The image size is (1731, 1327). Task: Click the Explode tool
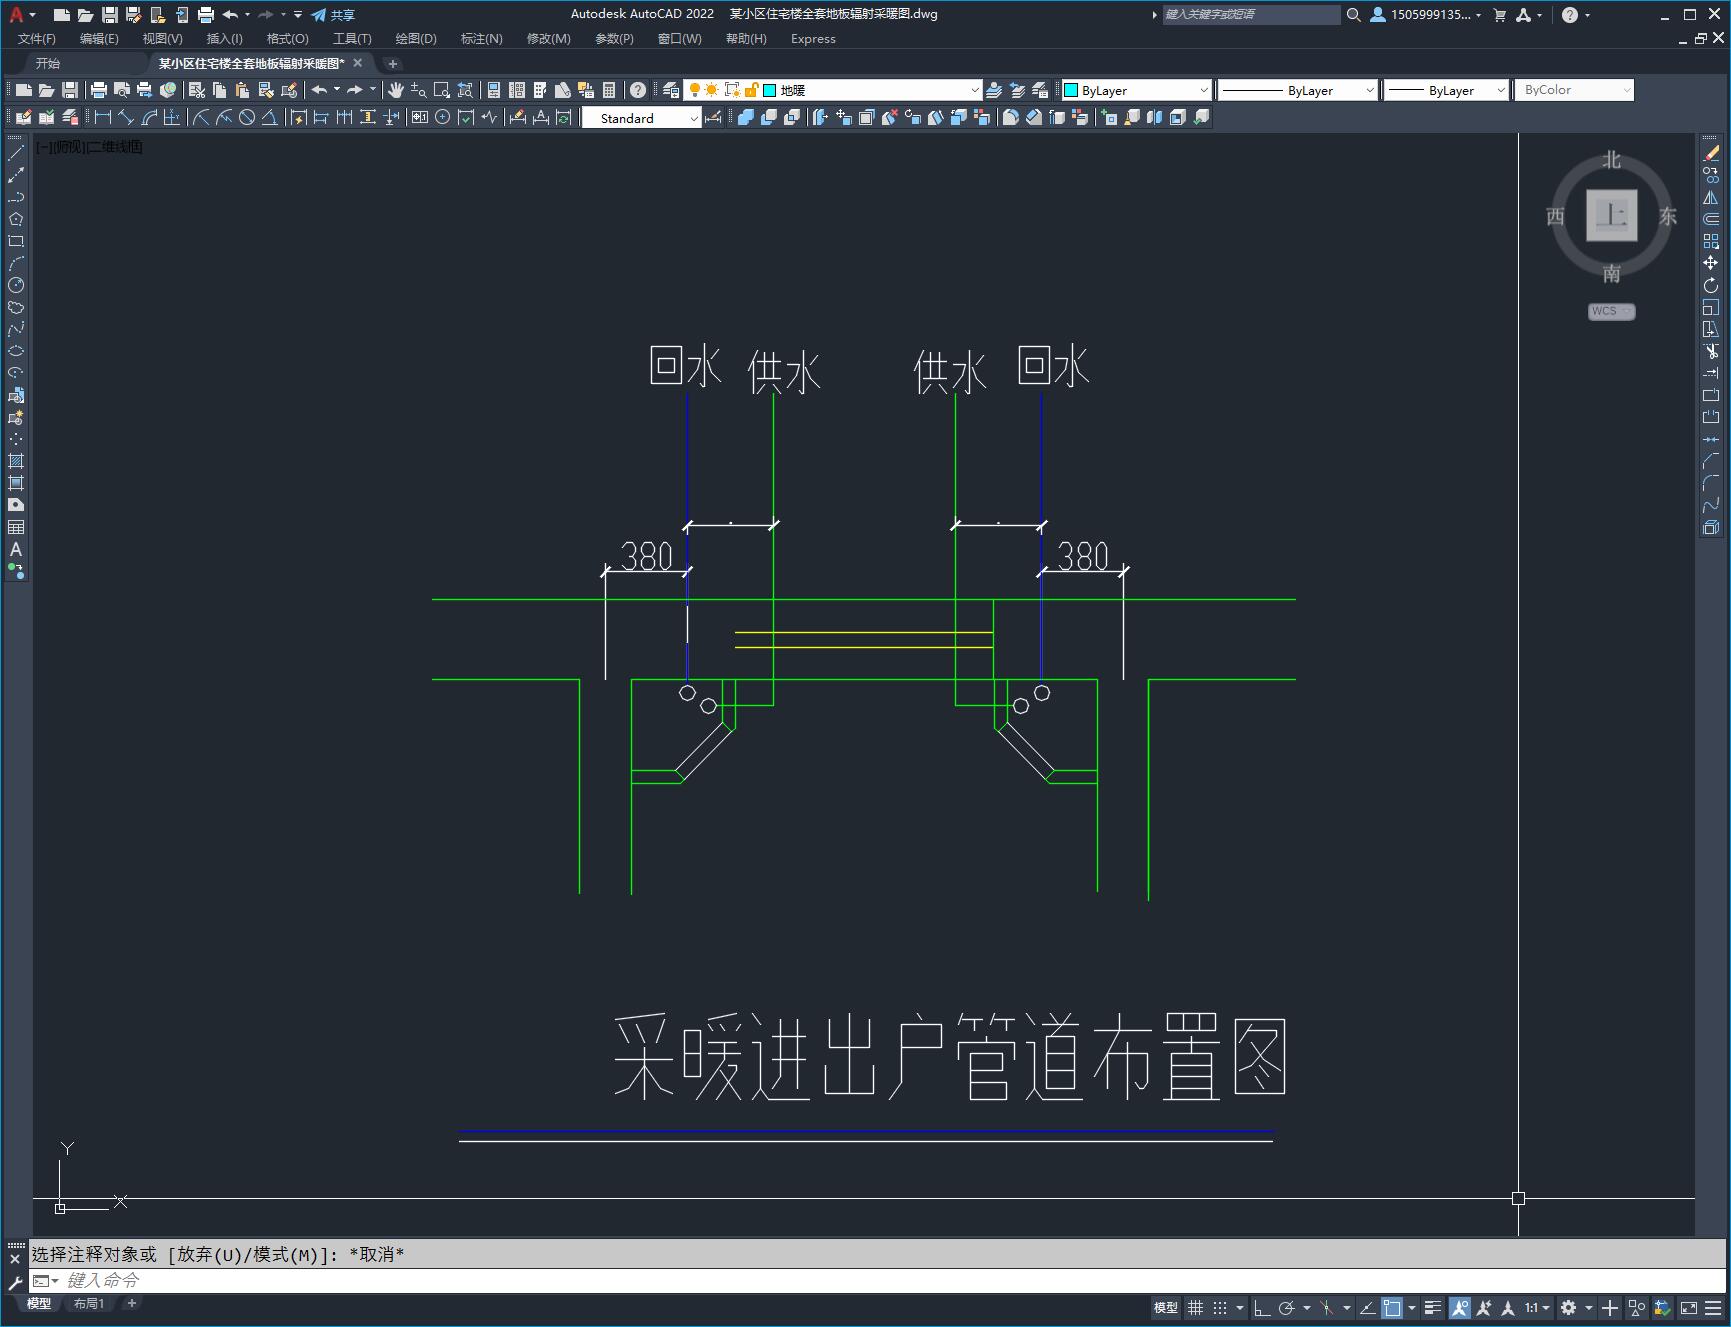click(1711, 527)
